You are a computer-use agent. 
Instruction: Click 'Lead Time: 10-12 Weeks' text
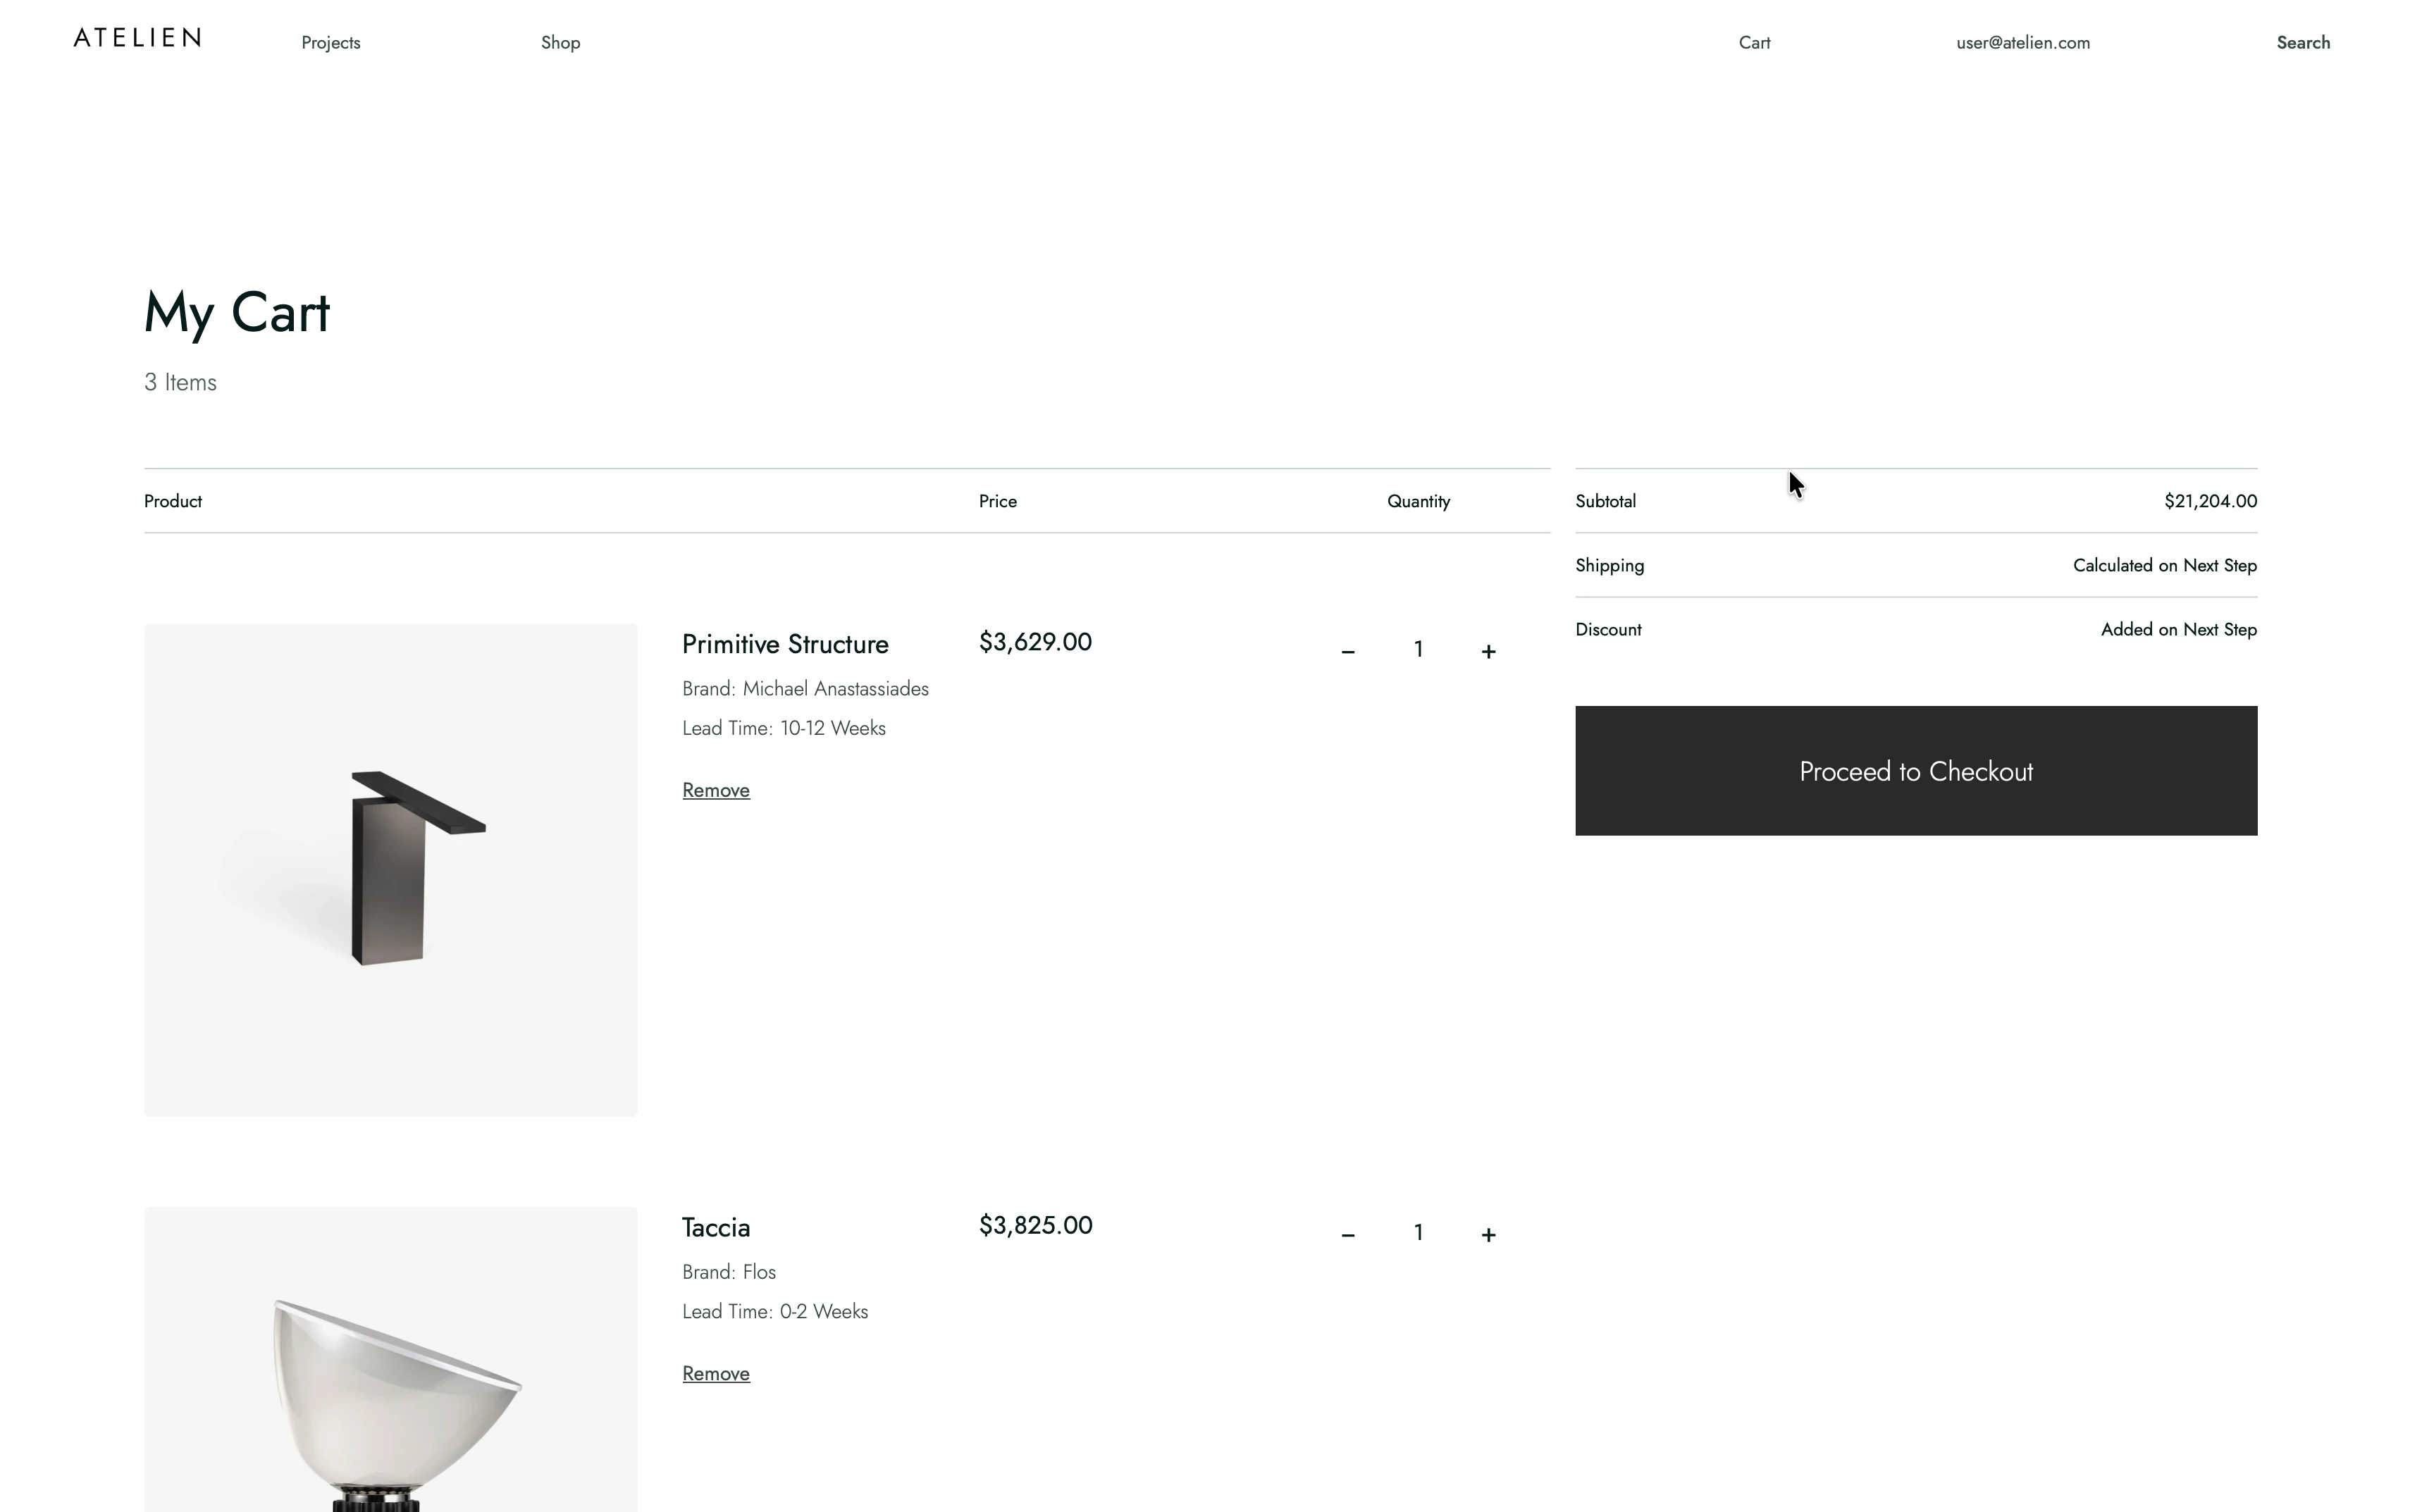[x=784, y=728]
